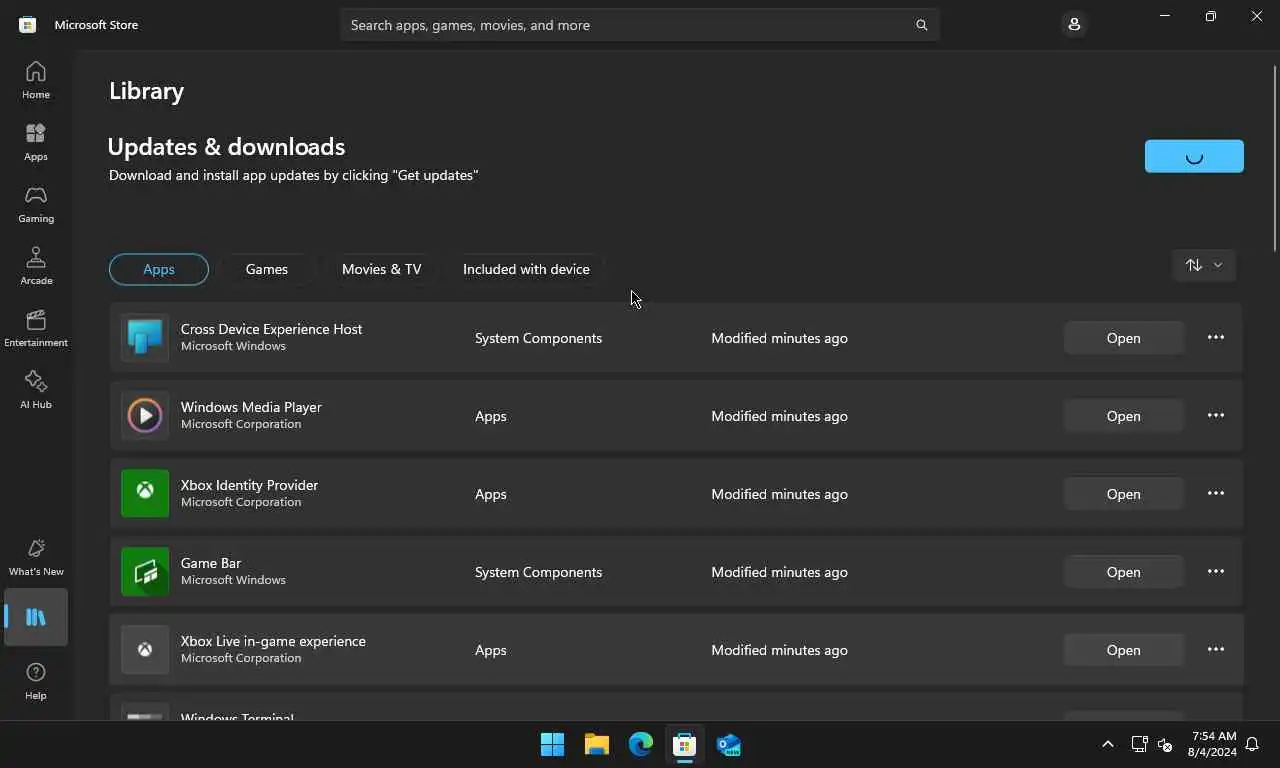The height and width of the screenshot is (768, 1280).
Task: Open more options for Cross Device Experience Host
Action: 1216,338
